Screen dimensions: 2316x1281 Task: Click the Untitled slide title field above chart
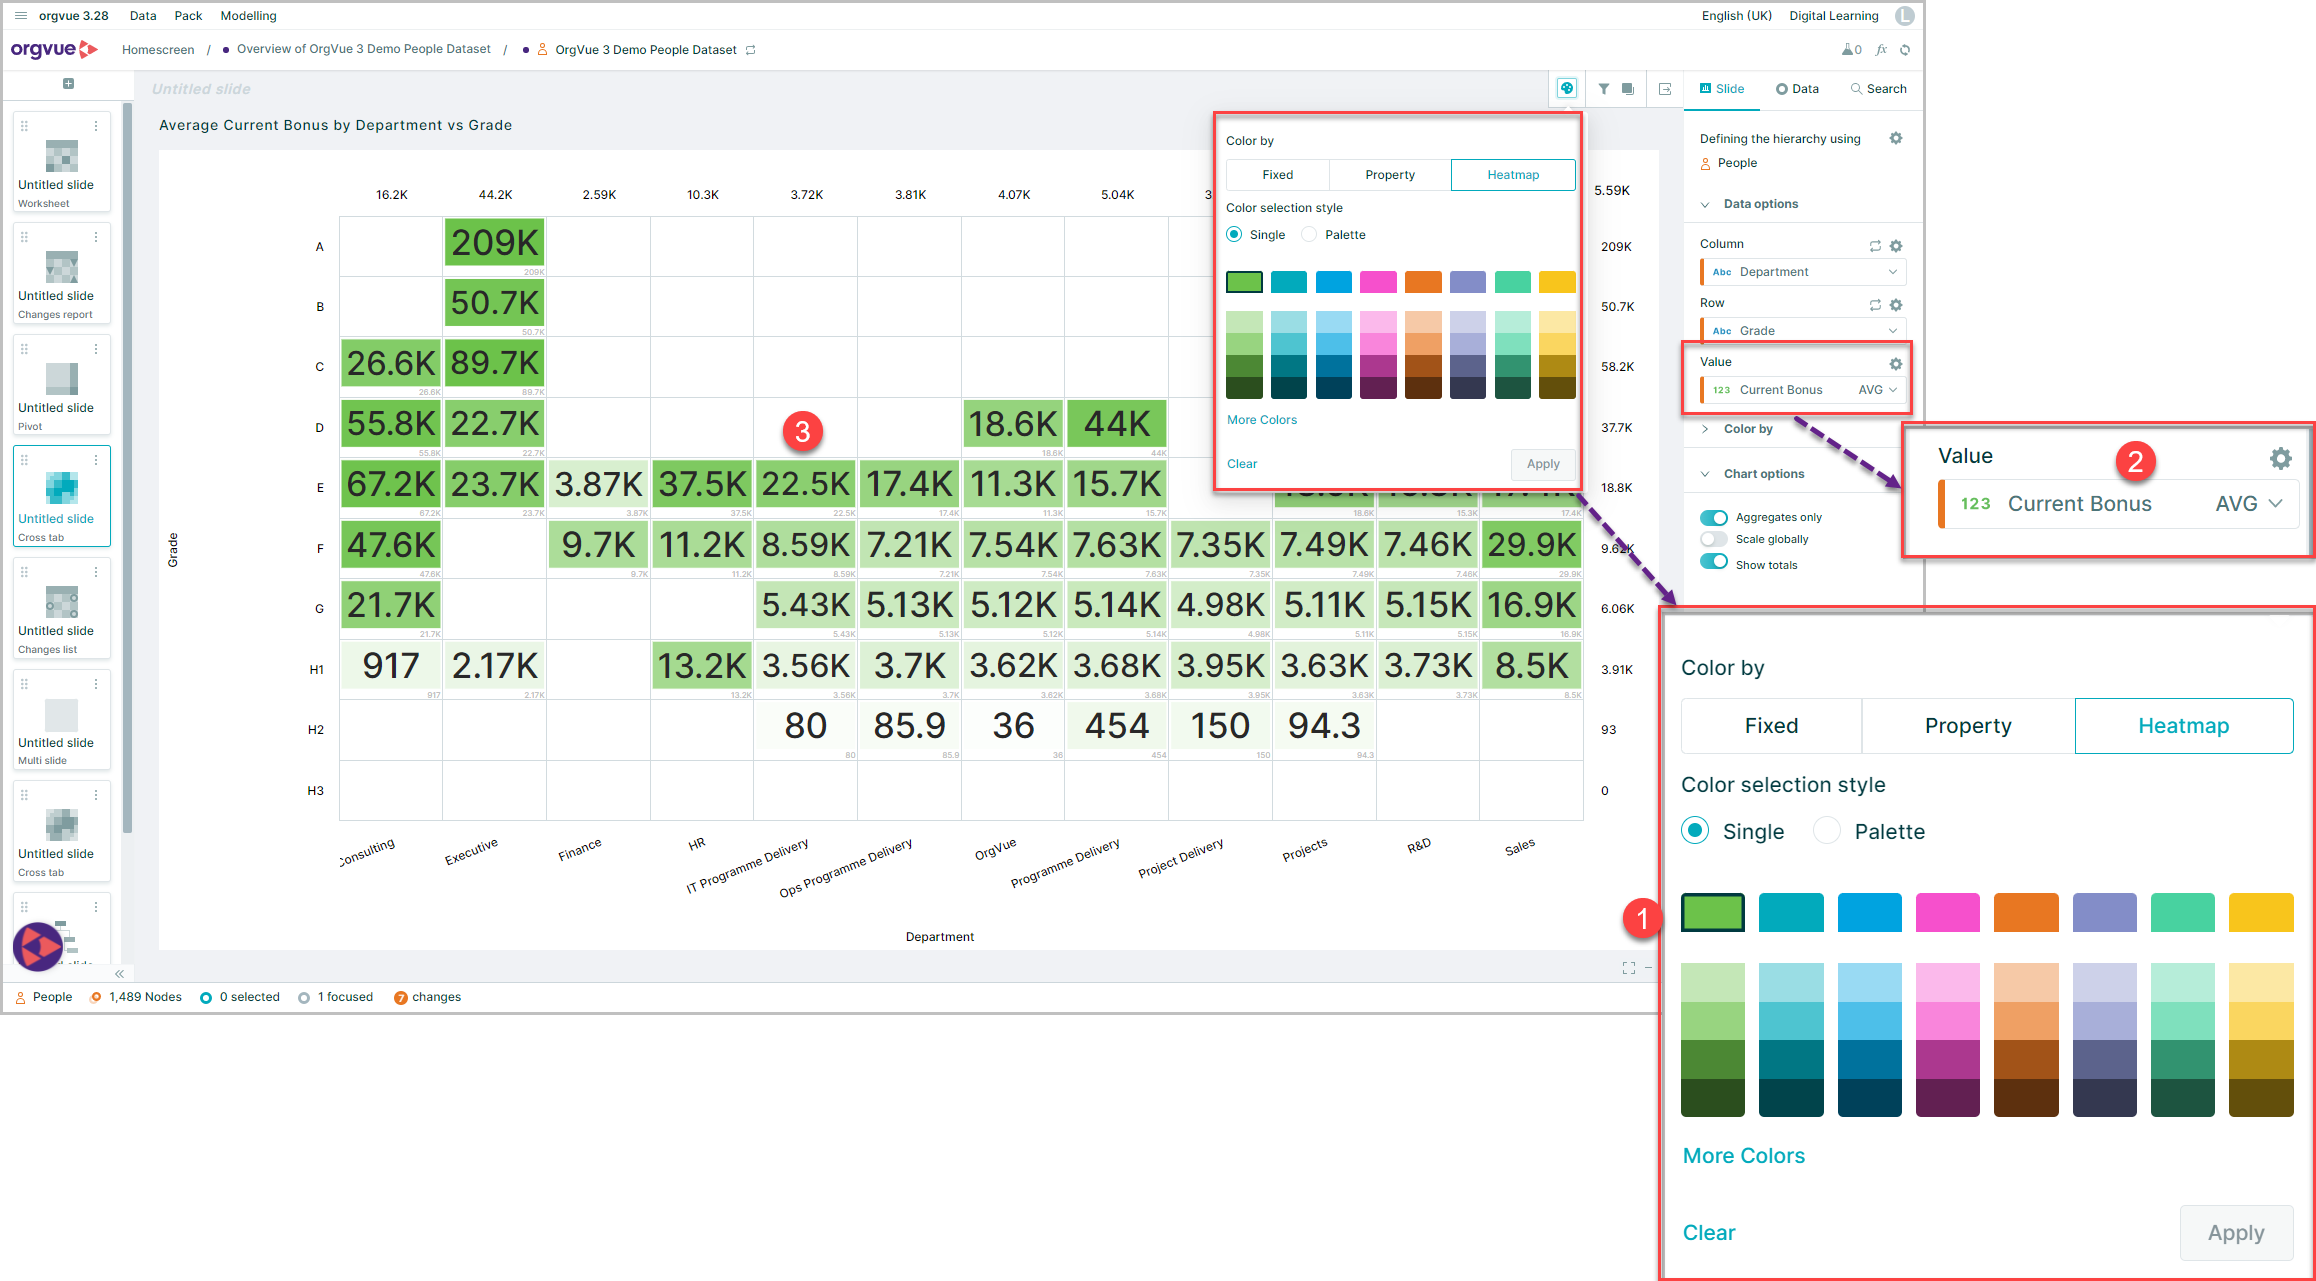pos(202,89)
